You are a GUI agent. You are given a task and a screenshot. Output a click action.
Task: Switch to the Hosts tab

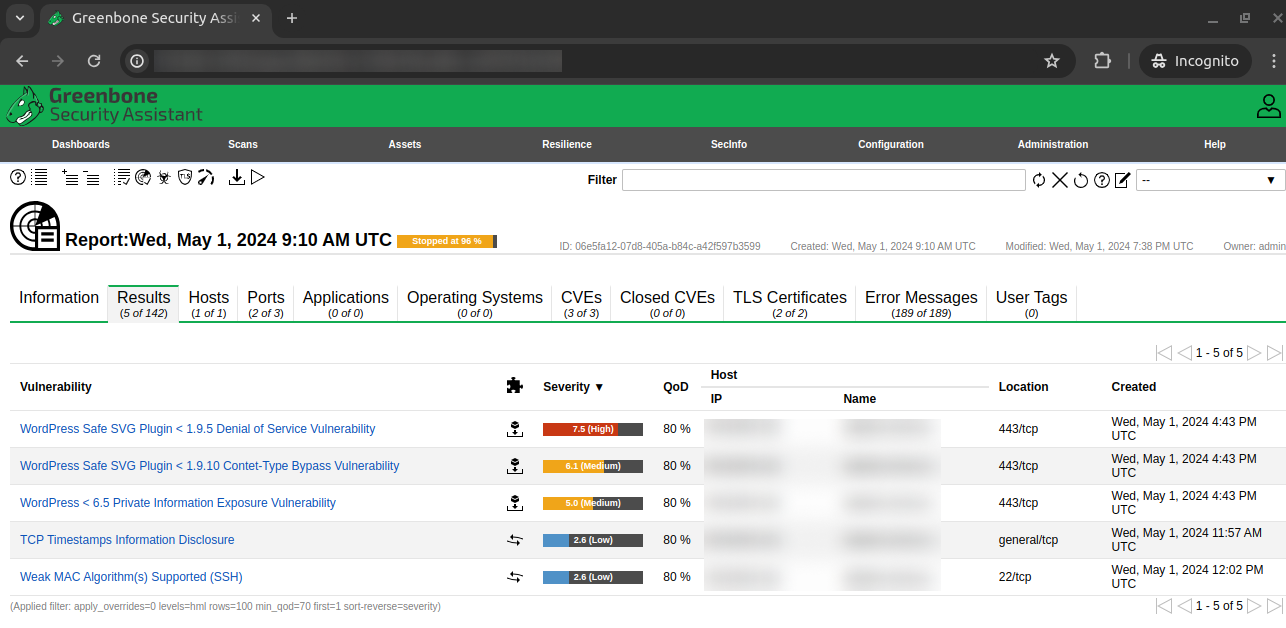(x=209, y=304)
